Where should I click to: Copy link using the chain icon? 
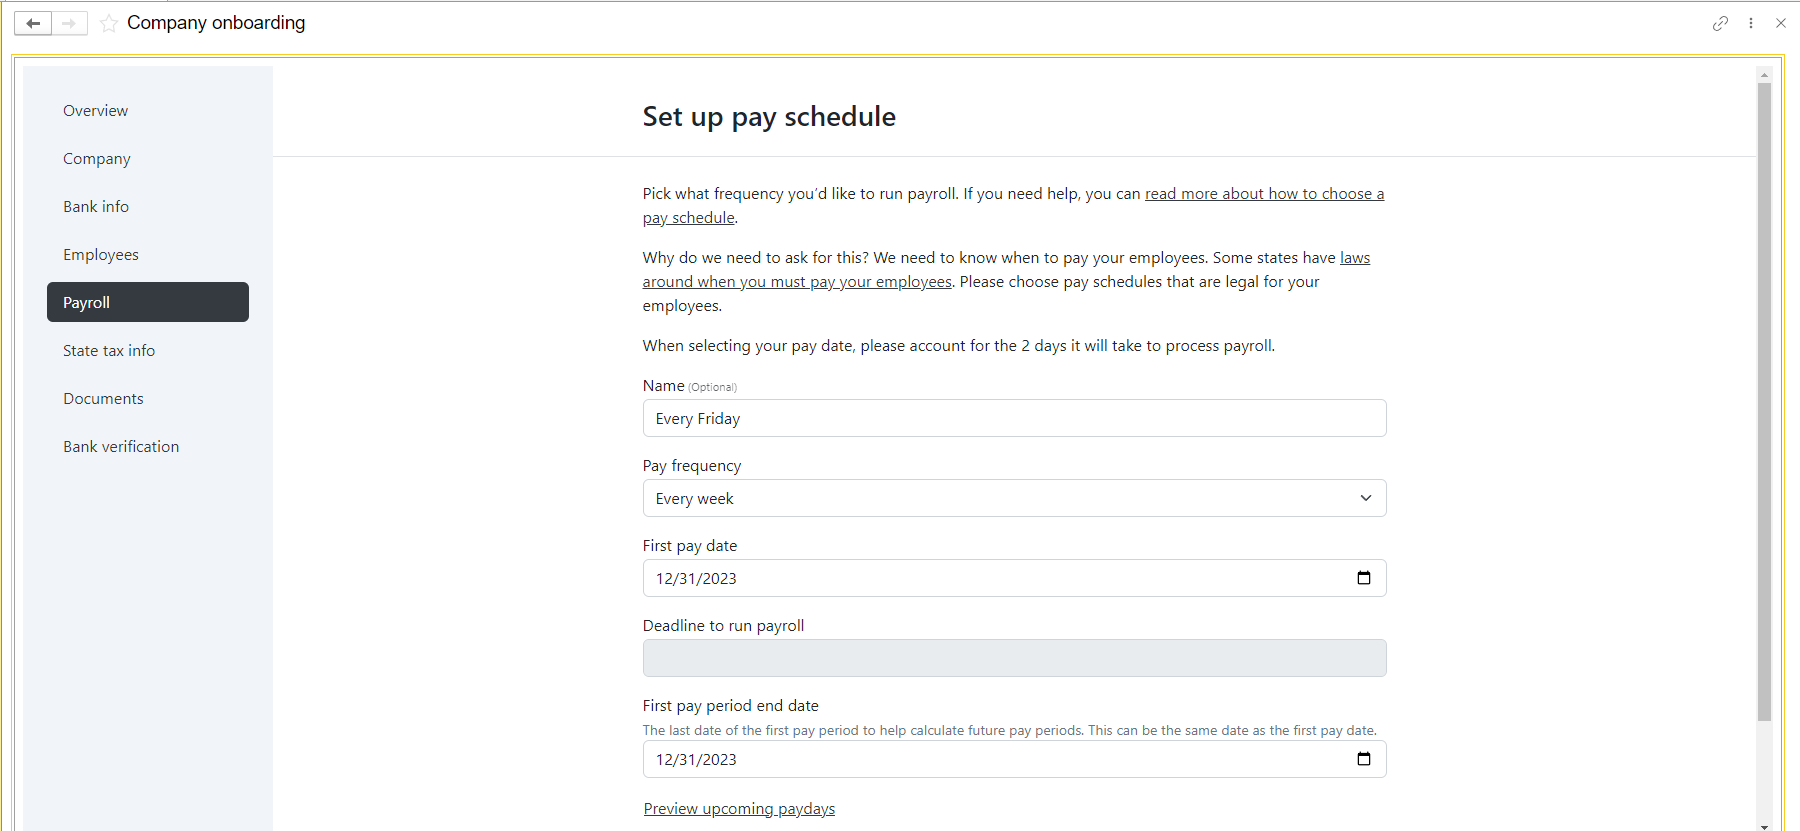(1720, 23)
